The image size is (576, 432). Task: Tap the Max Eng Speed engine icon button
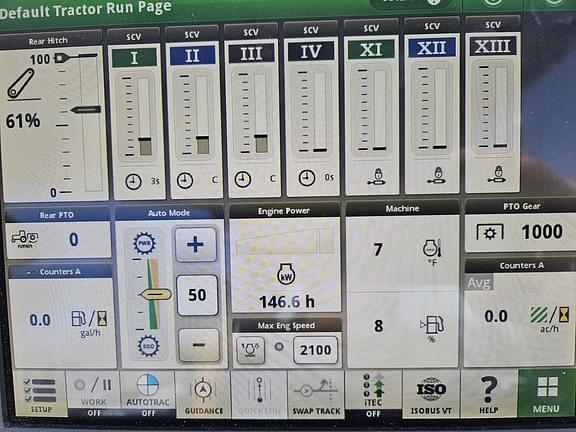[x=250, y=349]
